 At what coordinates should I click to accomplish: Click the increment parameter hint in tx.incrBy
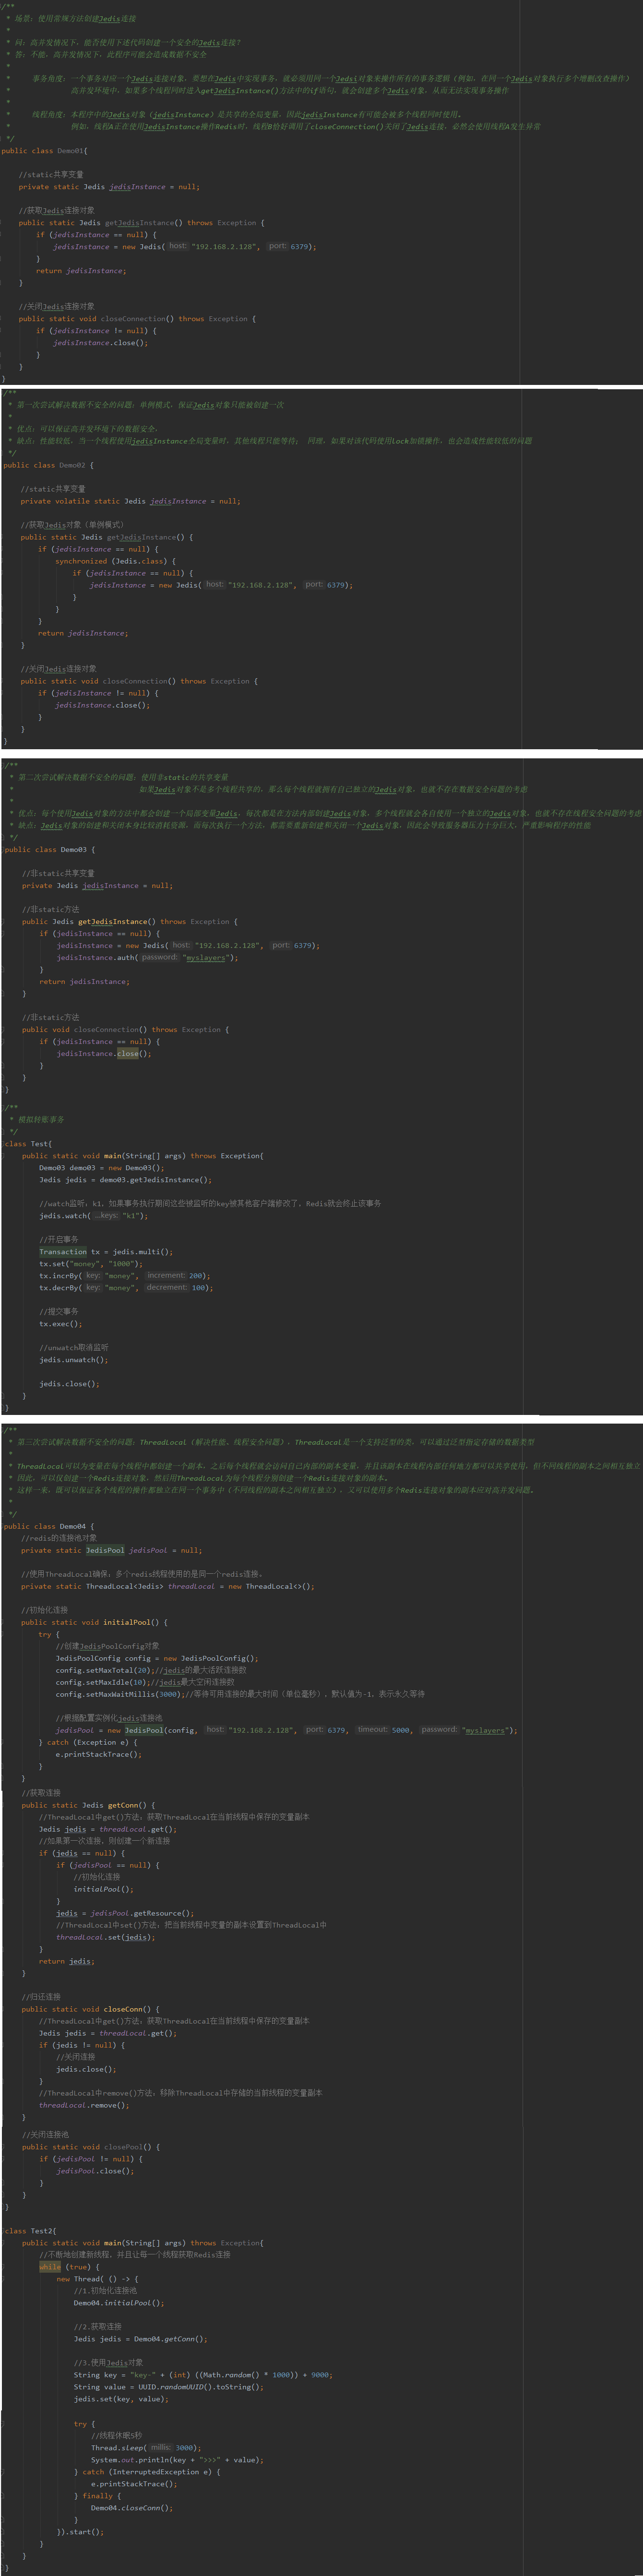coord(165,1275)
